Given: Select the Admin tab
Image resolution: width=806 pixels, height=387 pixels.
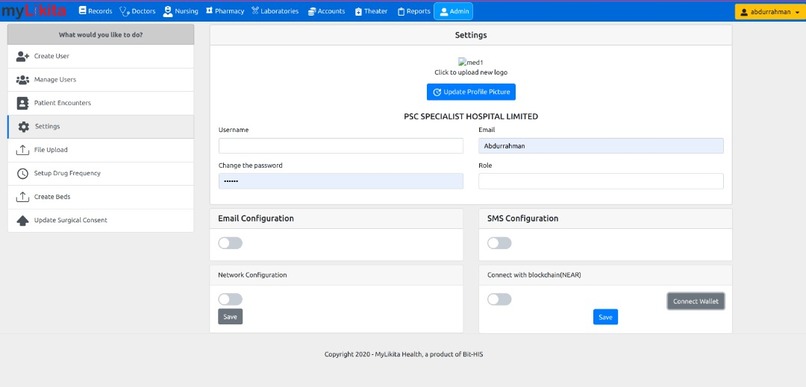Looking at the screenshot, I should coord(453,11).
